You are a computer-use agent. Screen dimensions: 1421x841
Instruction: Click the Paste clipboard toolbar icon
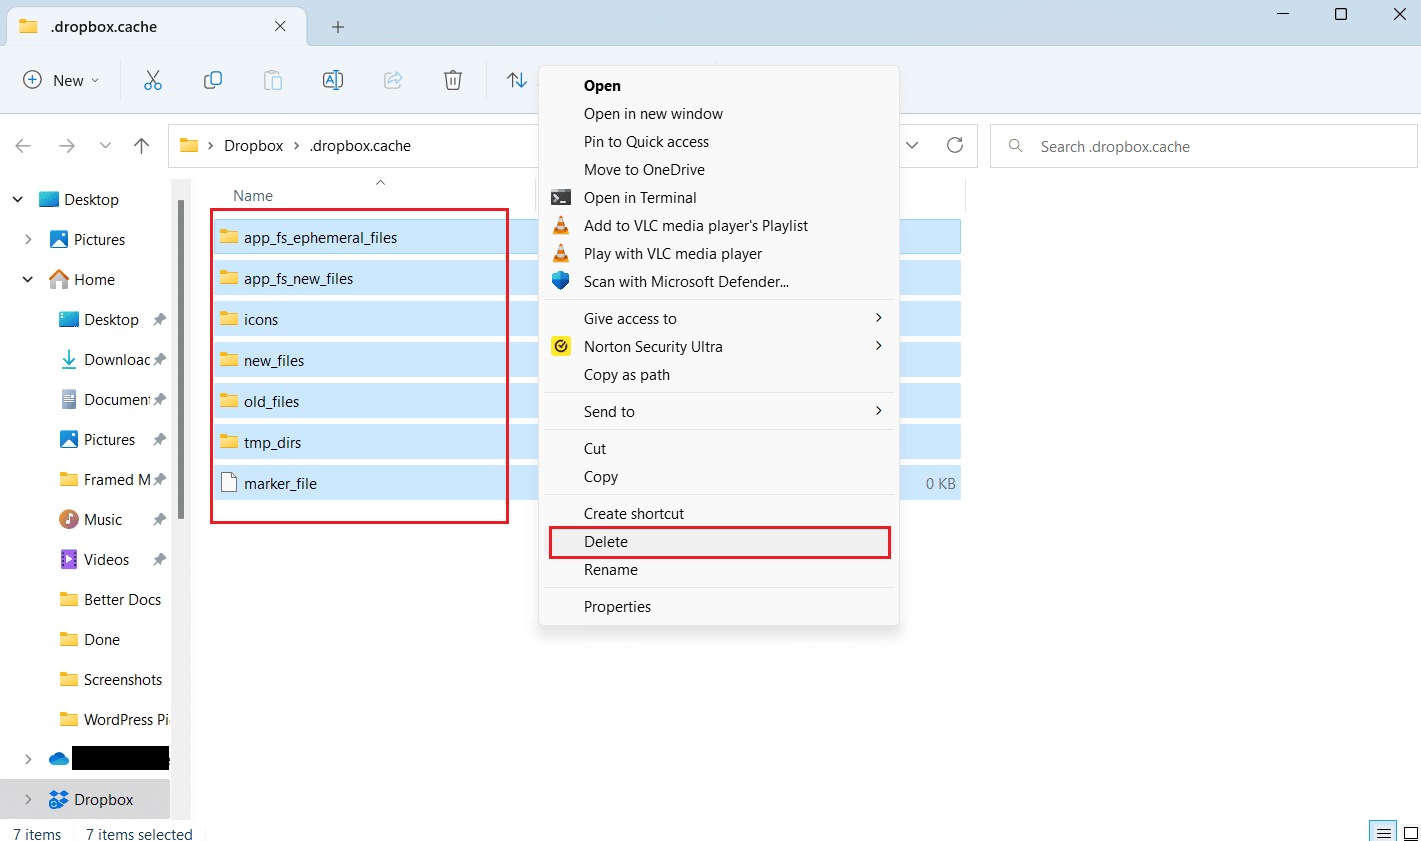pyautogui.click(x=273, y=80)
